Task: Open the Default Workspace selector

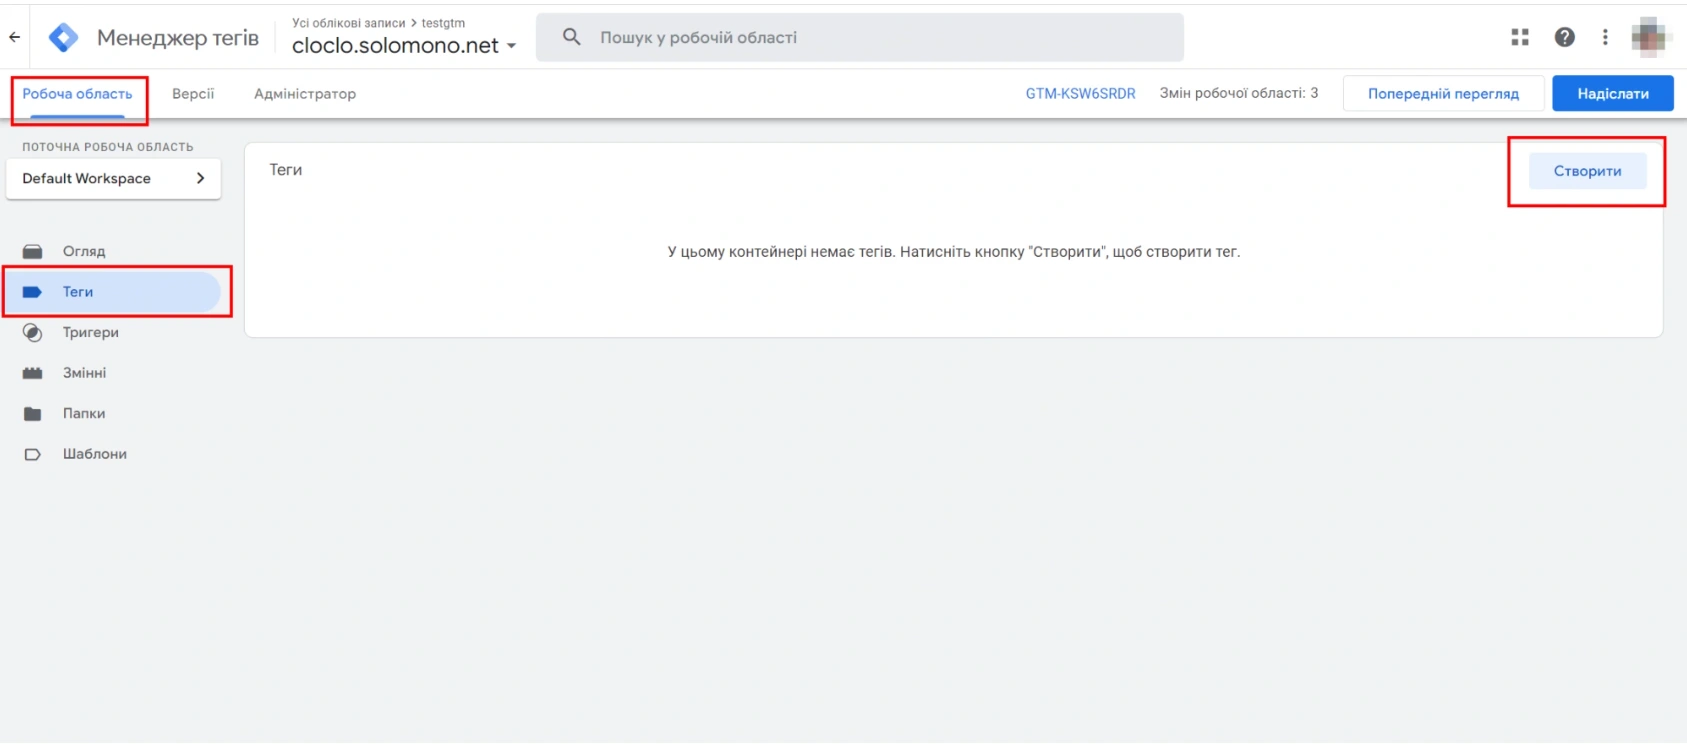Action: (113, 178)
